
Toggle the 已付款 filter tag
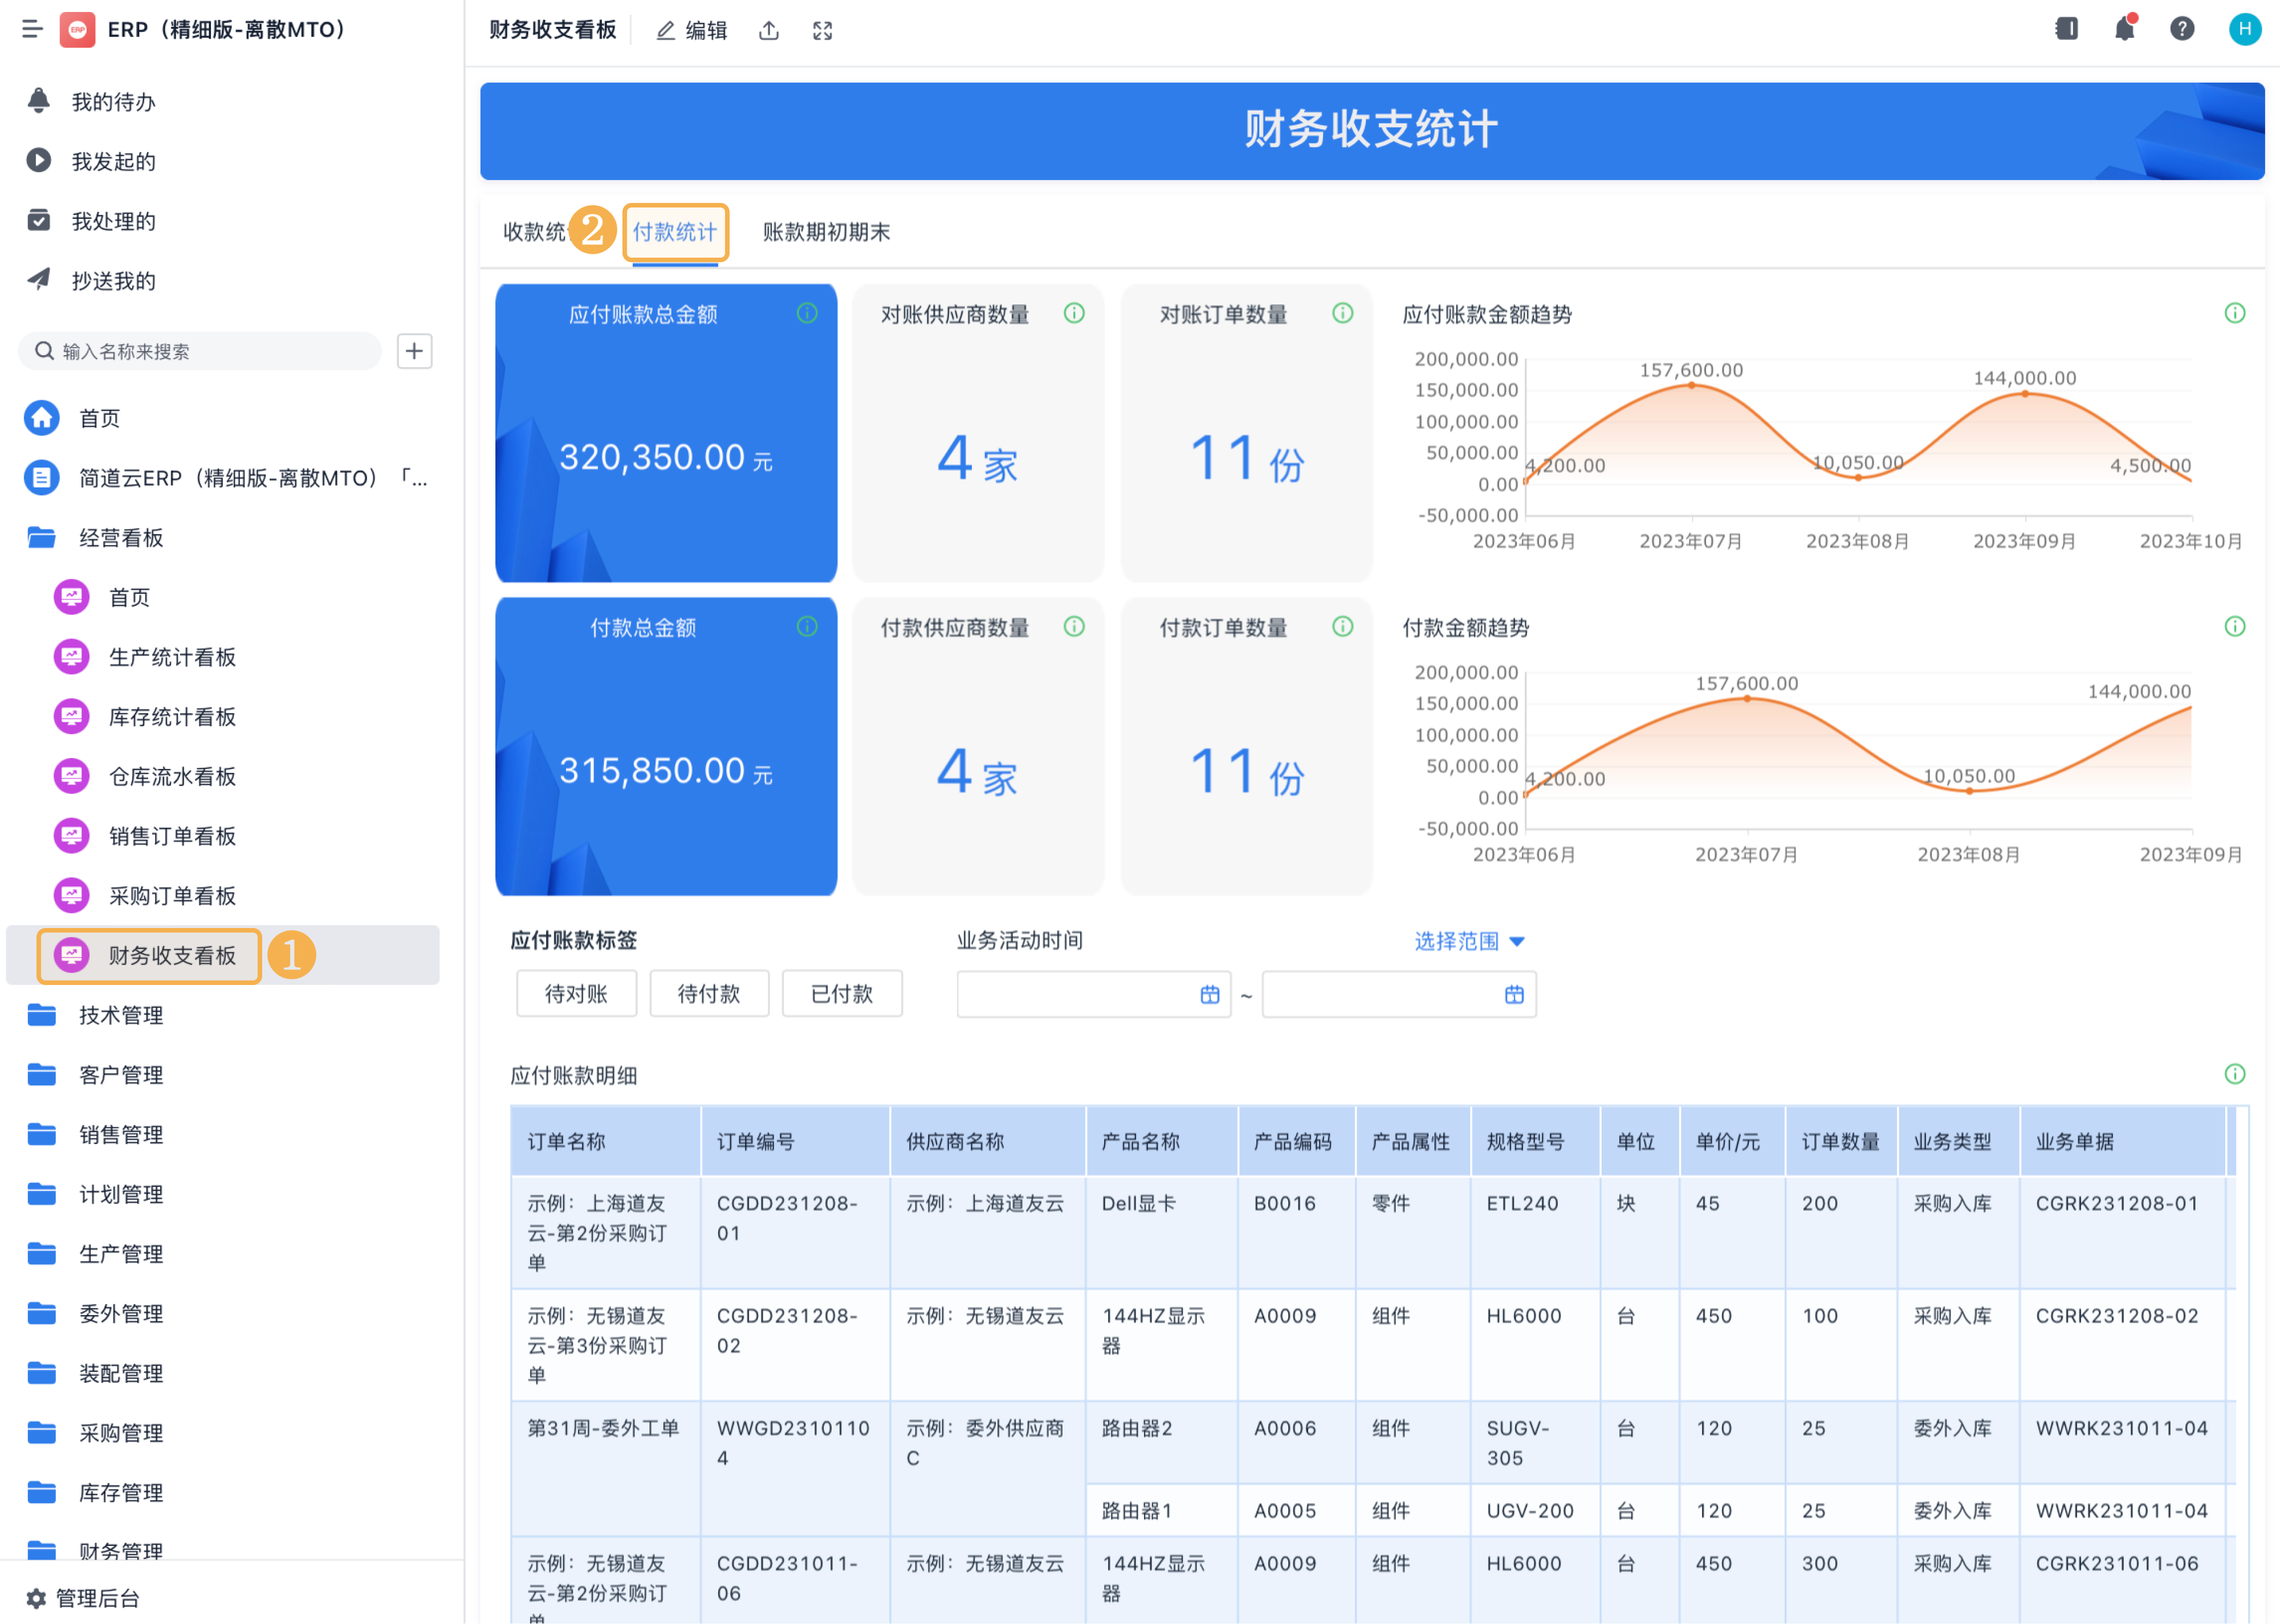tap(842, 994)
